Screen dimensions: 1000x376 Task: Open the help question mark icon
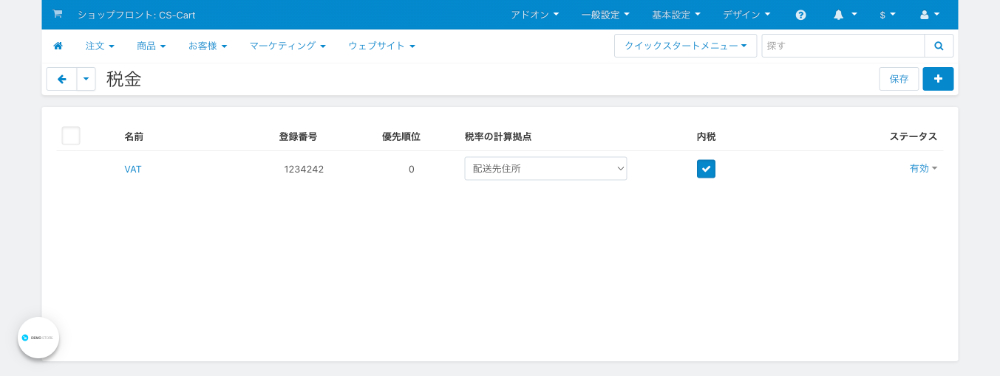pyautogui.click(x=801, y=15)
